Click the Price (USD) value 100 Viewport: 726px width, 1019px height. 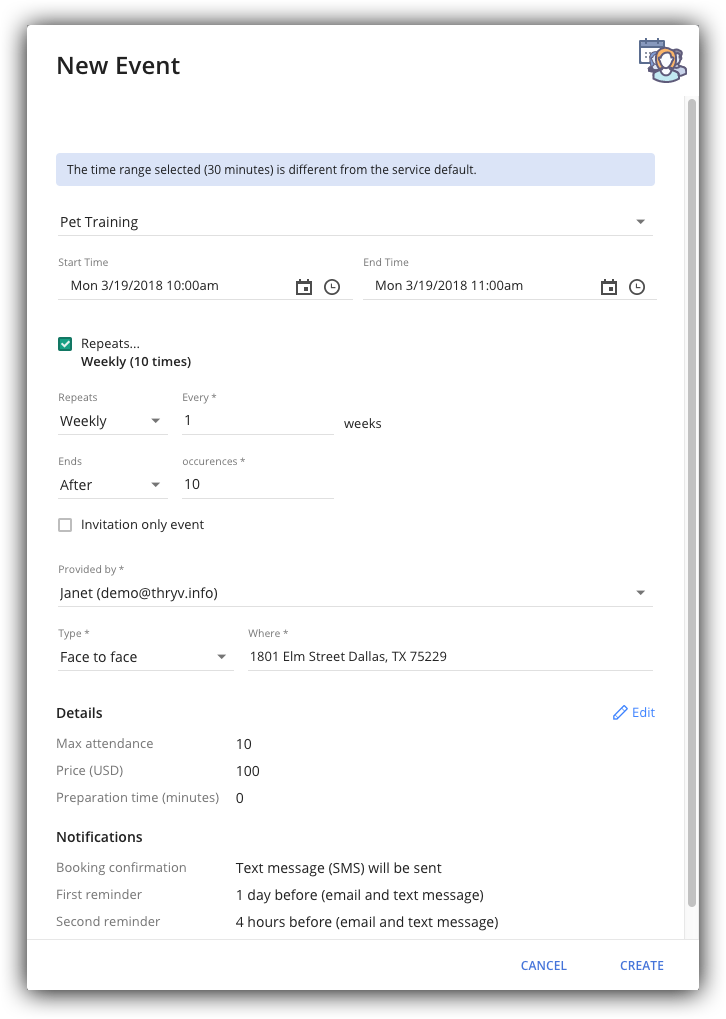point(248,771)
